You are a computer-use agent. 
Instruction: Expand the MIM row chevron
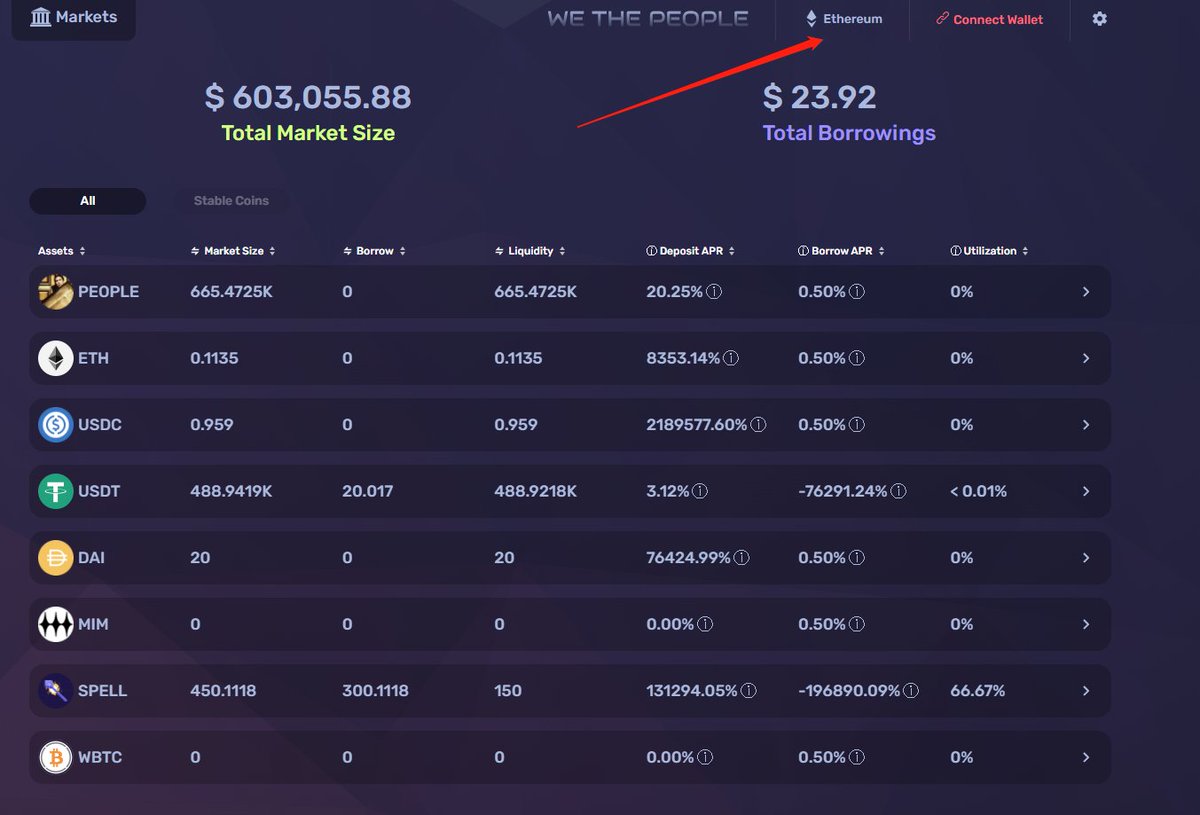pyautogui.click(x=1086, y=624)
